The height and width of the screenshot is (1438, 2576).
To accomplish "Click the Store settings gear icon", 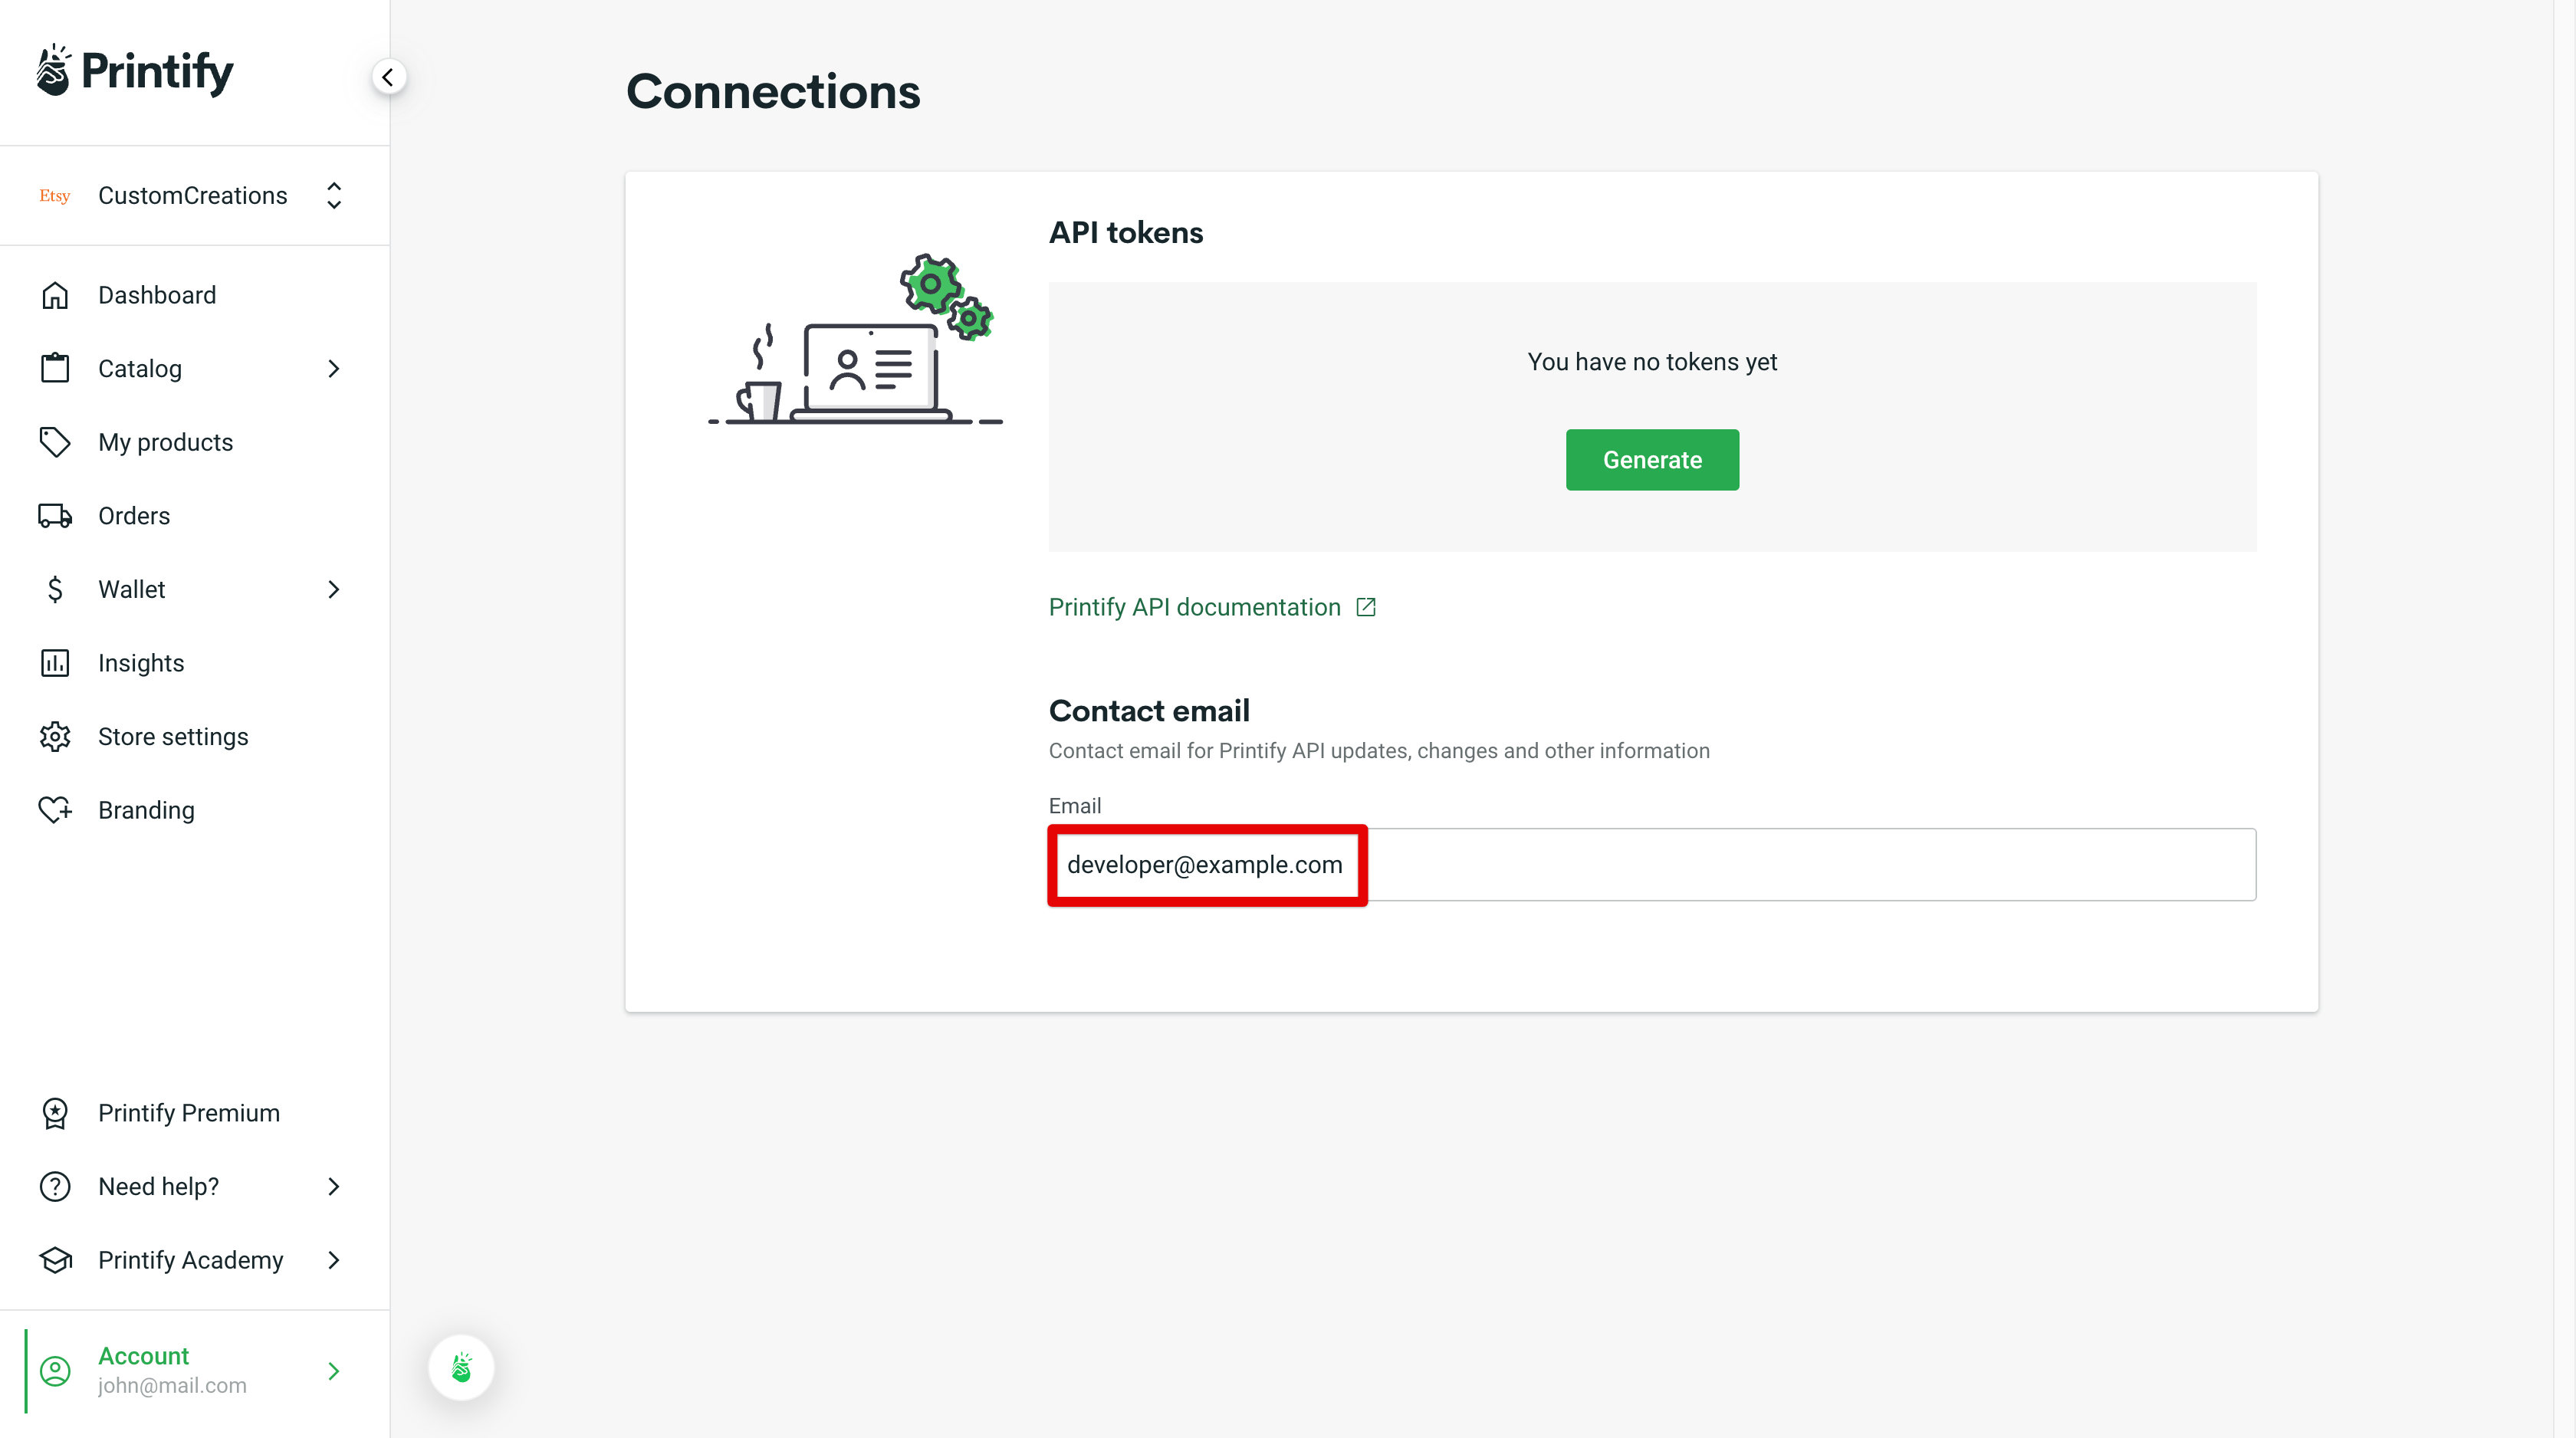I will 55,736.
